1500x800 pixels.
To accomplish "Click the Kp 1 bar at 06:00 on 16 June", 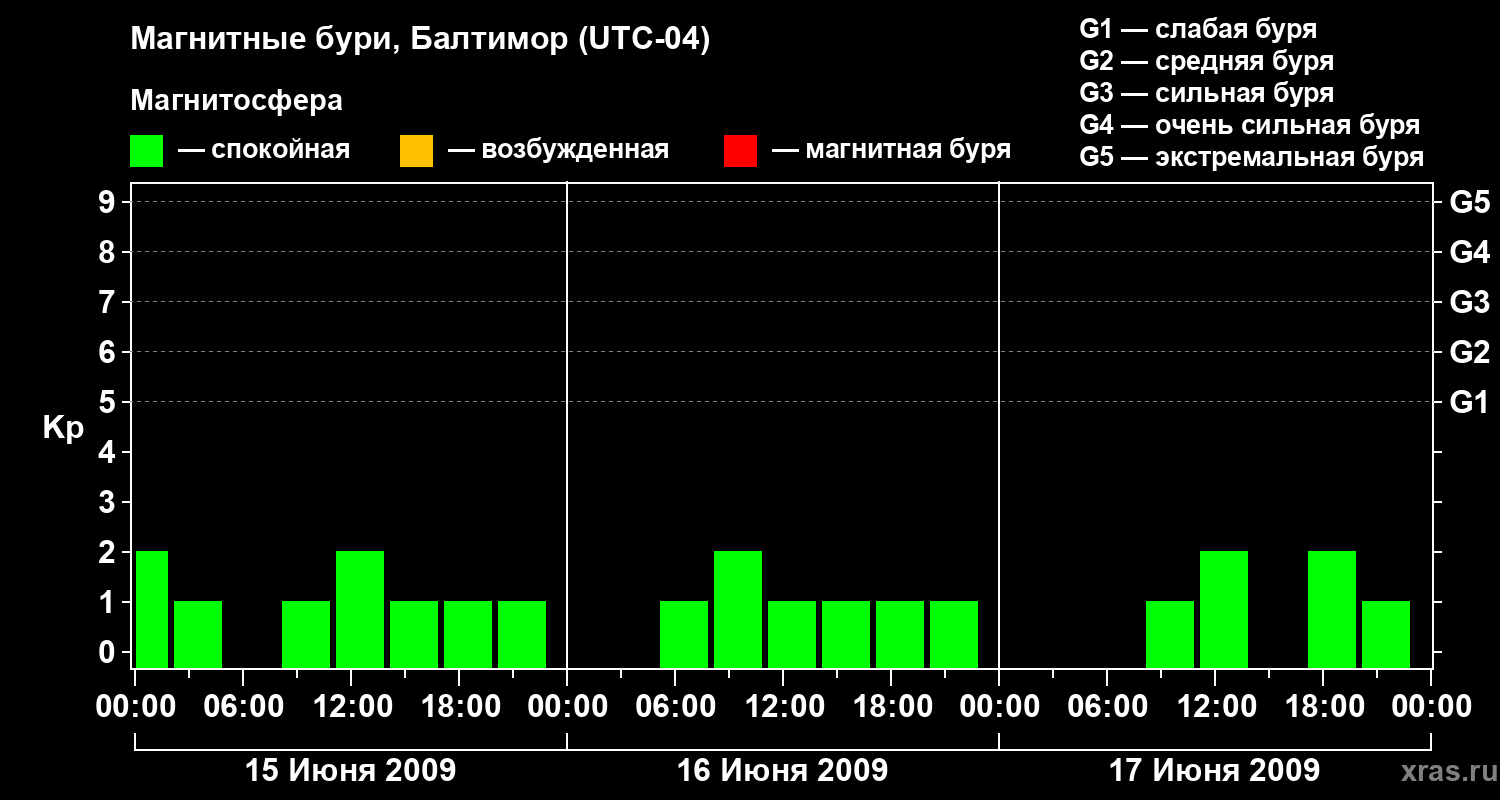I will click(x=684, y=634).
